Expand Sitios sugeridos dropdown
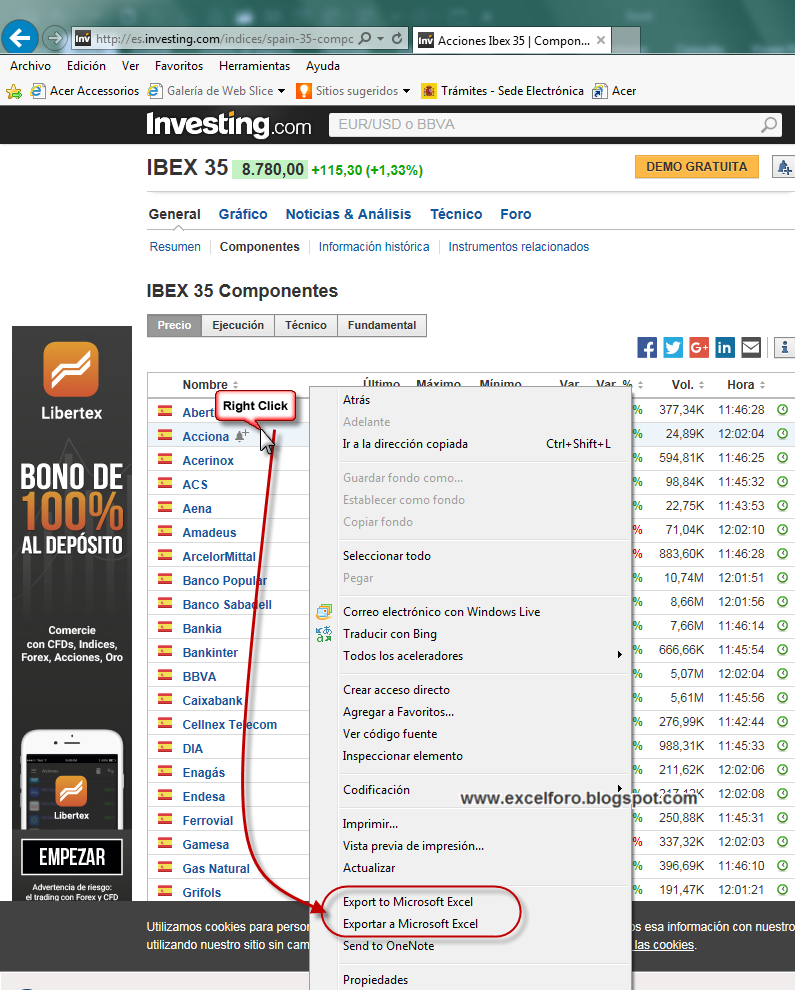Image resolution: width=795 pixels, height=990 pixels. point(407,91)
